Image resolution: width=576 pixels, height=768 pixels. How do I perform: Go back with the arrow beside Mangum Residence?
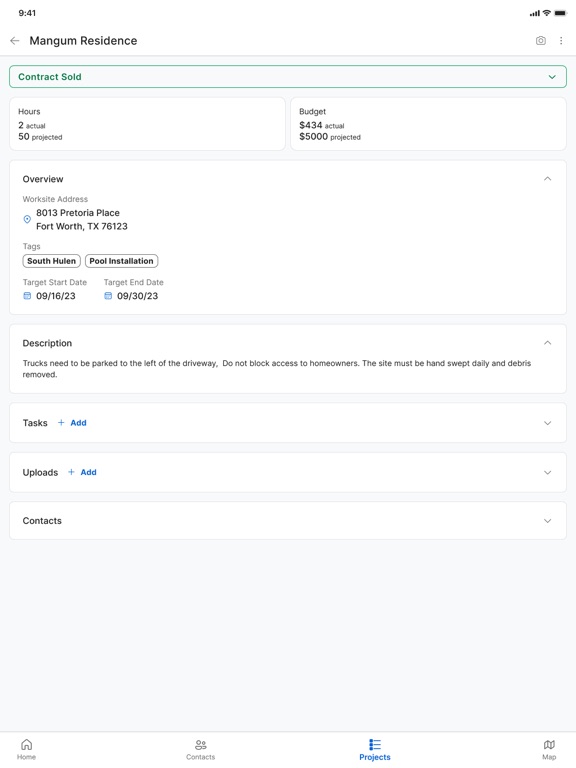[x=15, y=41]
